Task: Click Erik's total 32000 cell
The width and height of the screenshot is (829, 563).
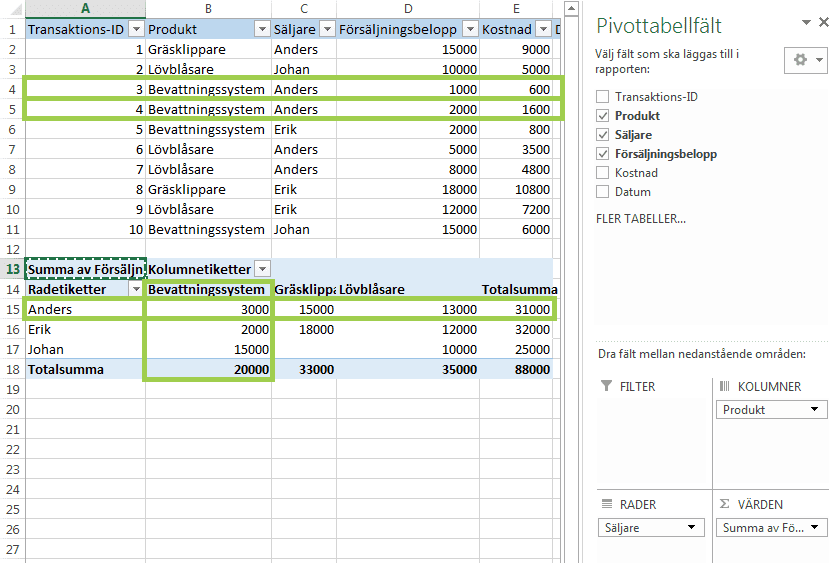Action: click(x=516, y=329)
